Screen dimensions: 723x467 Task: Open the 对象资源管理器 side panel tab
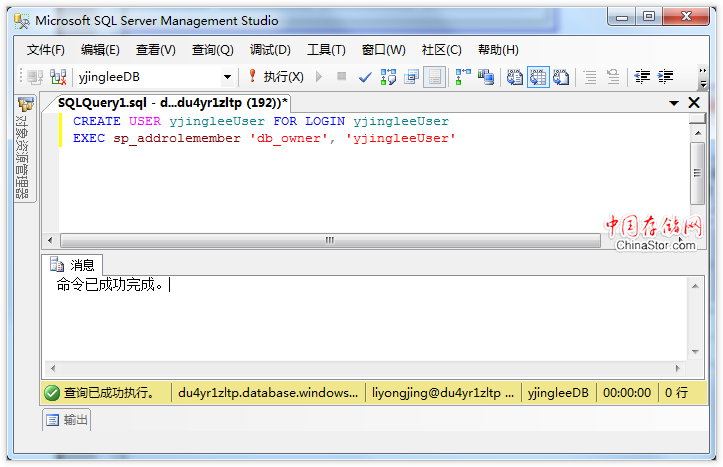(24, 148)
